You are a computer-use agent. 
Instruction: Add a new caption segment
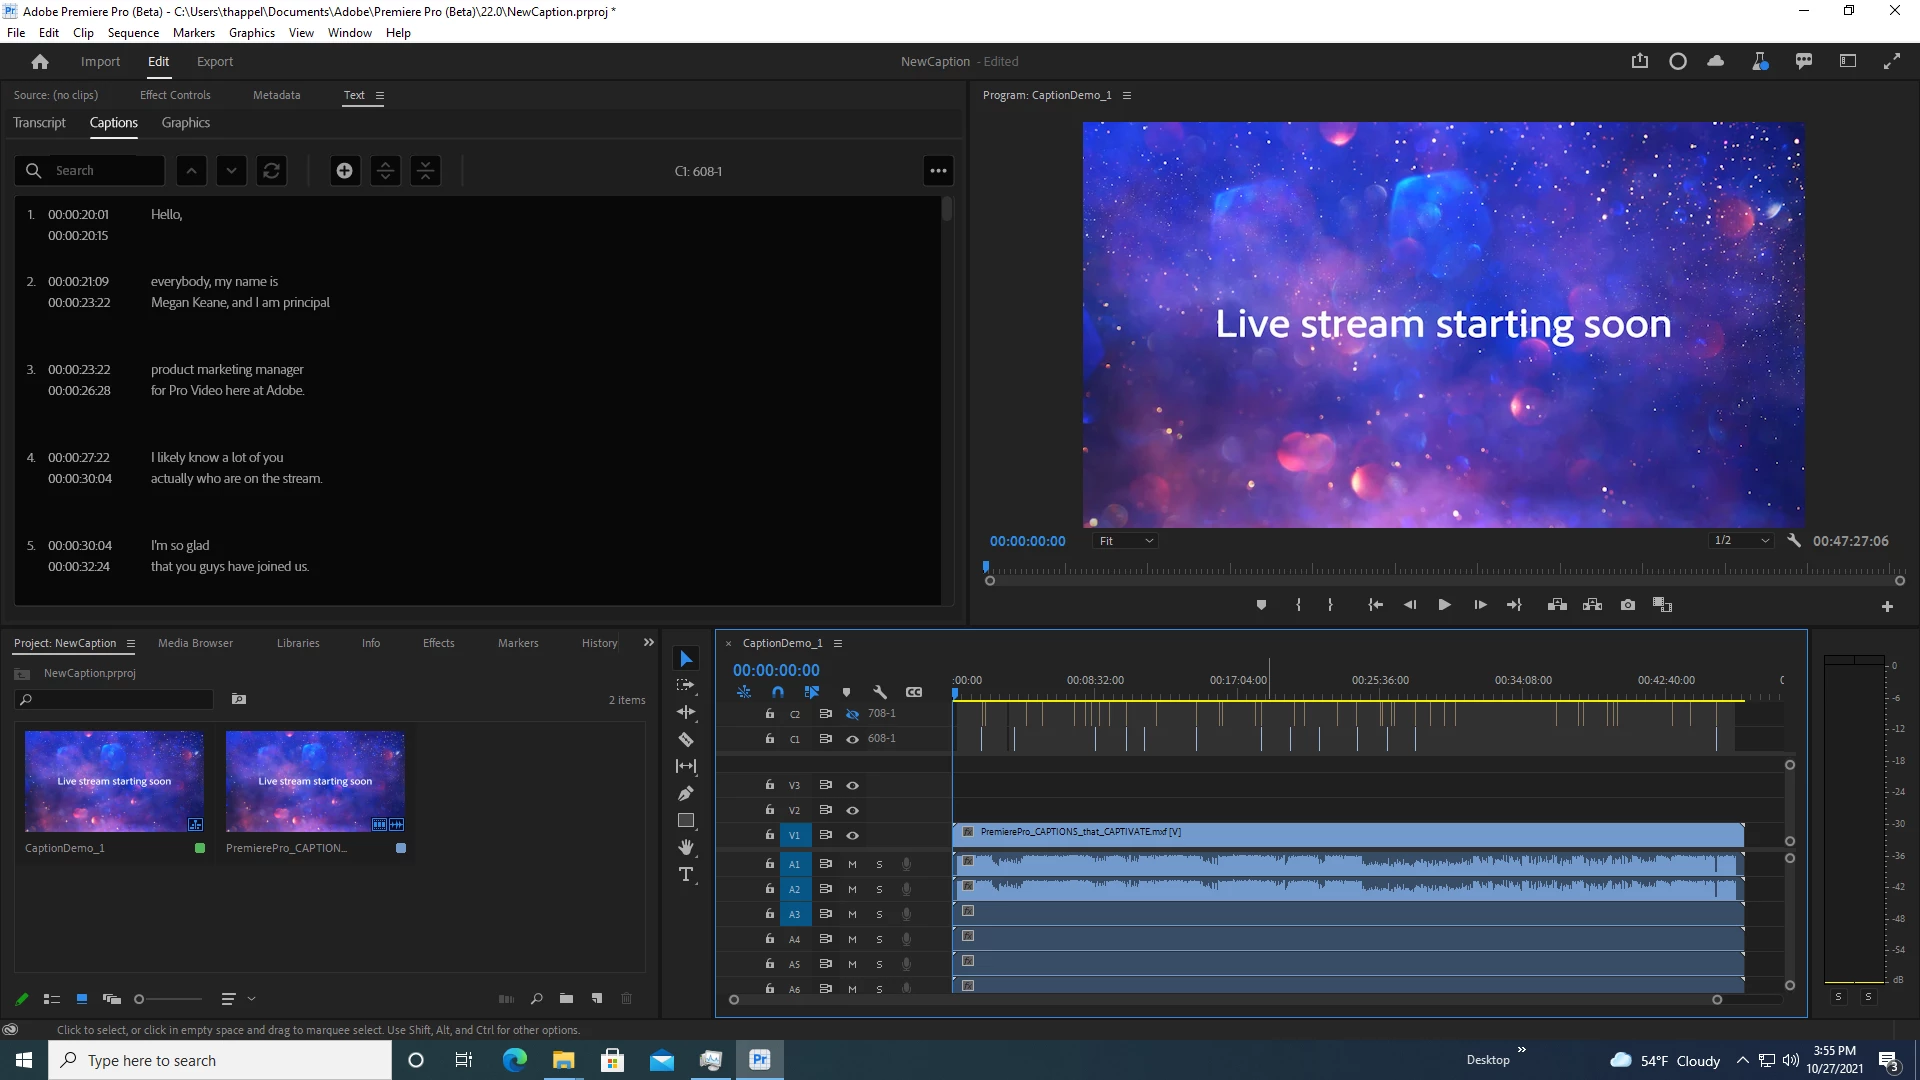344,171
